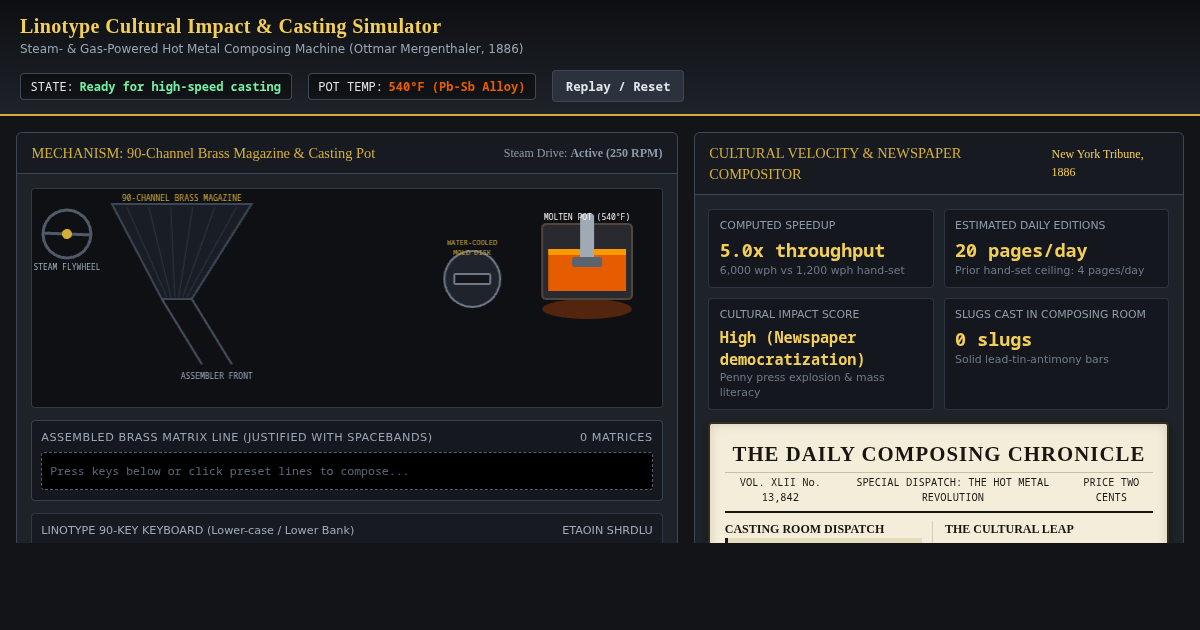Click the '0 slugs' counter
Viewport: 1200px width, 630px height.
pos(993,339)
